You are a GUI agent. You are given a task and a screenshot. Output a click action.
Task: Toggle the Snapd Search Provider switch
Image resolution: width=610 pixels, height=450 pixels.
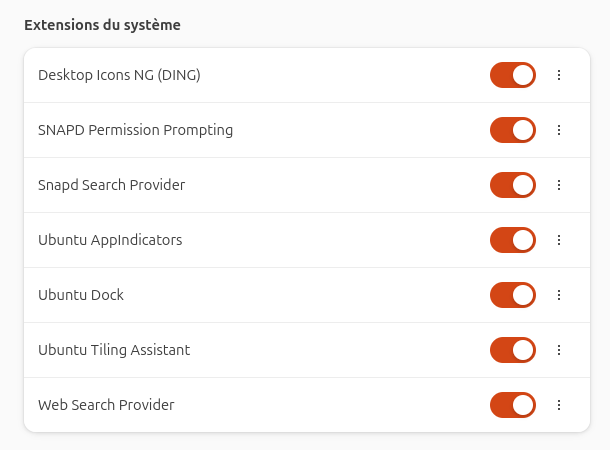[x=513, y=185]
